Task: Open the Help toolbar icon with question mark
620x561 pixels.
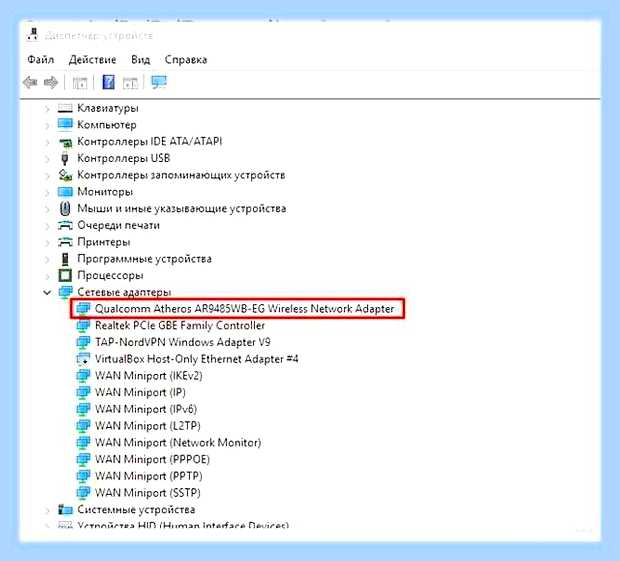Action: coord(108,82)
